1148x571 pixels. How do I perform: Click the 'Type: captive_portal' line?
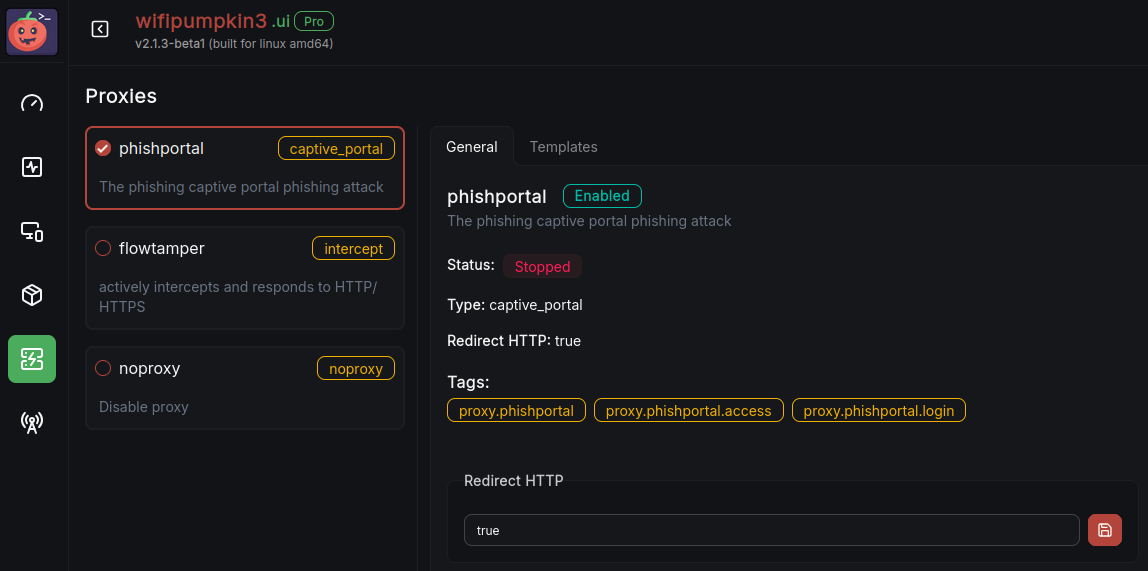click(x=515, y=305)
